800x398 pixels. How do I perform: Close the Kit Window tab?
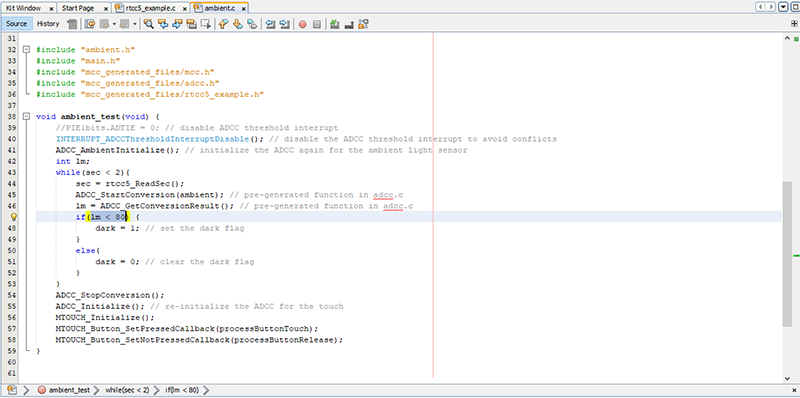pos(52,9)
